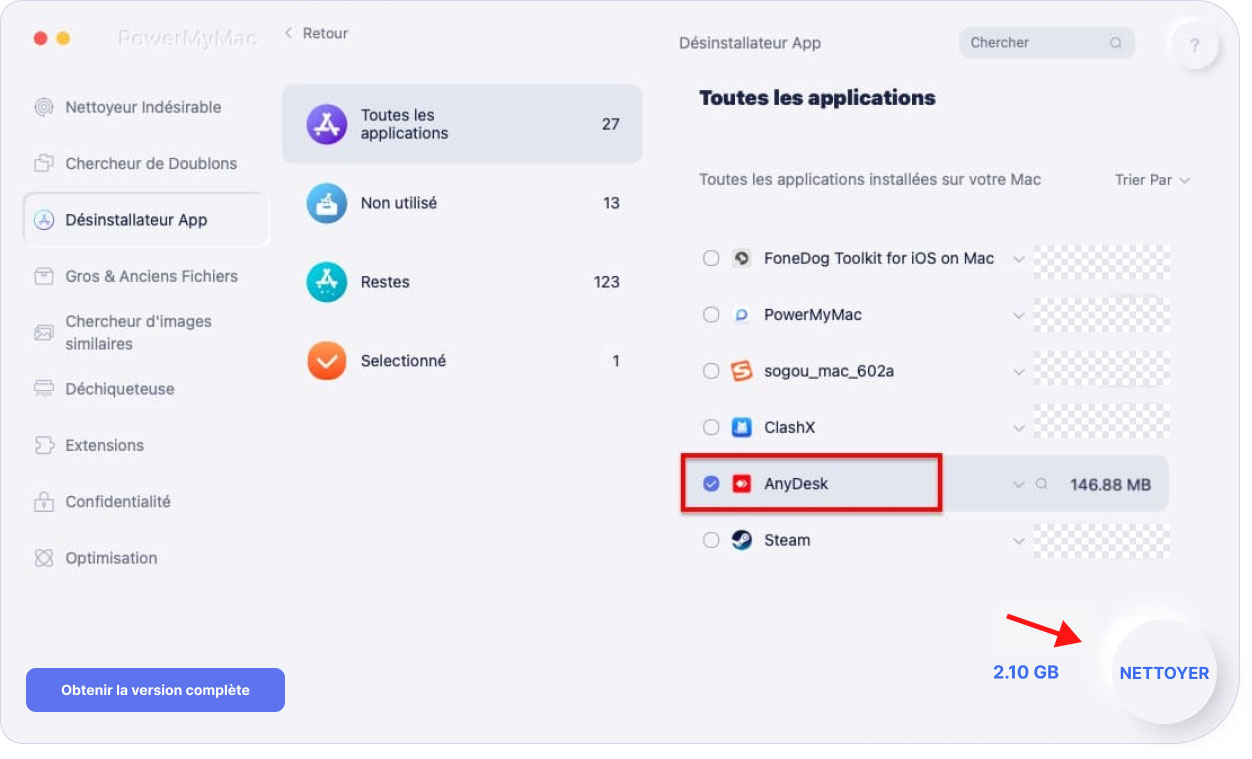
Task: Click the 2.10 GB total size text
Action: pyautogui.click(x=1026, y=673)
